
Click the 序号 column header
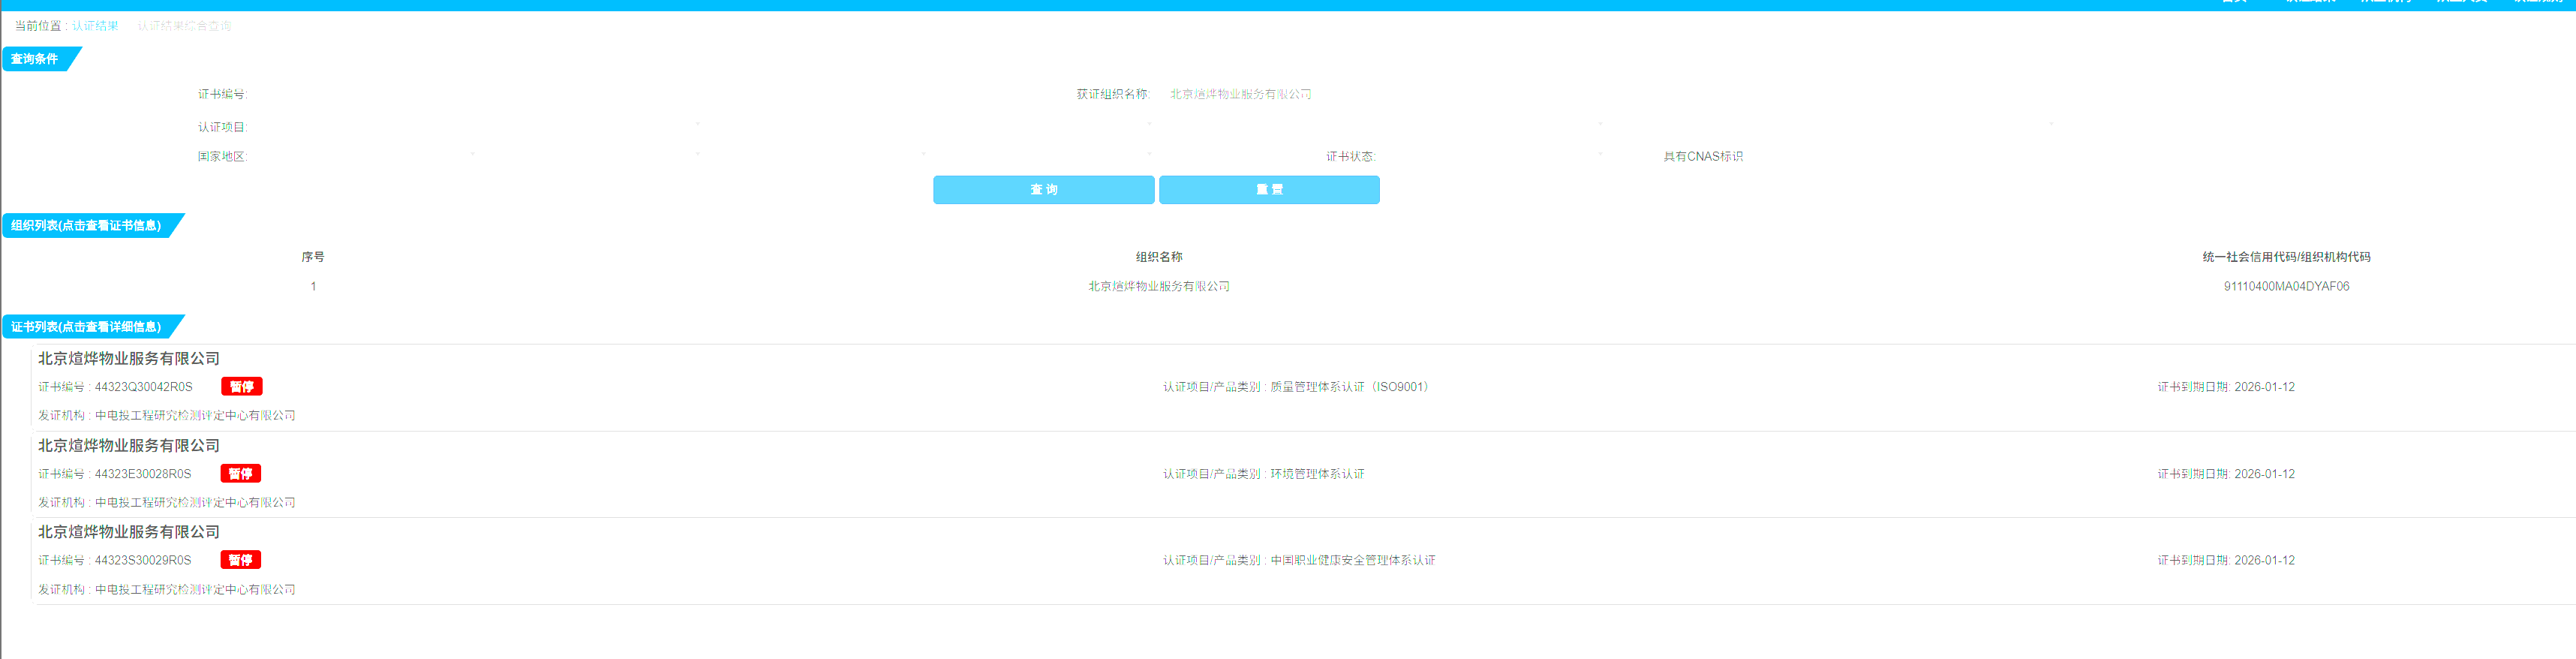313,257
